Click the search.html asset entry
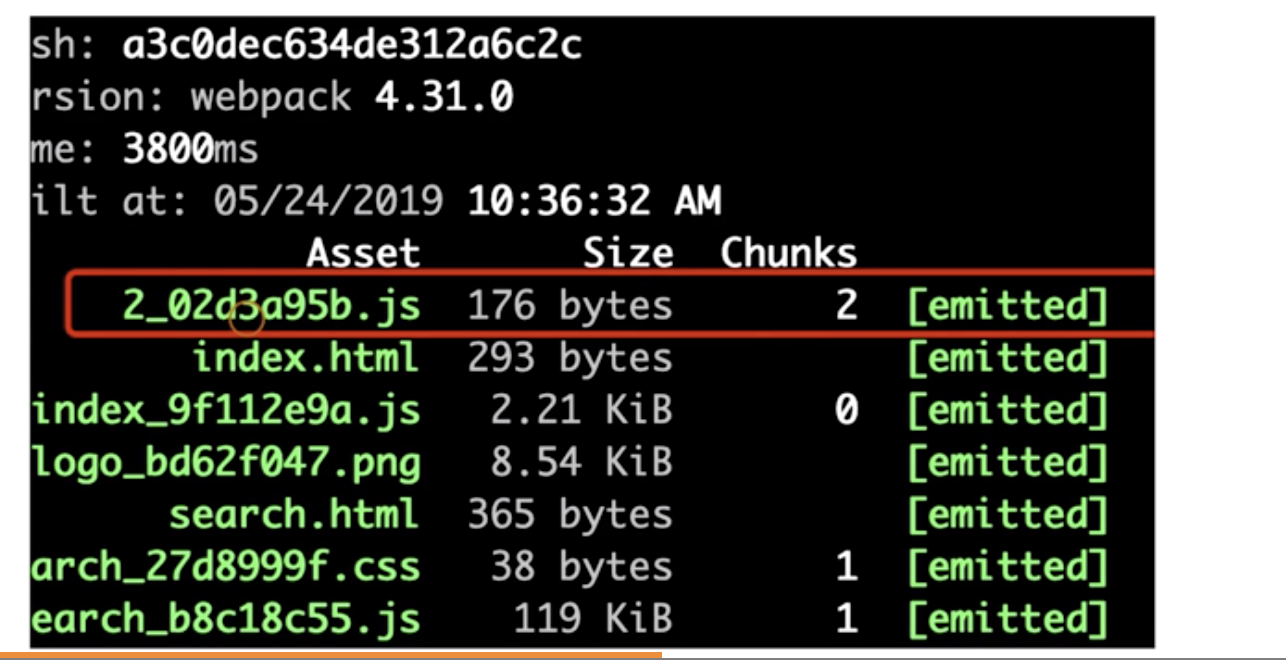Image resolution: width=1286 pixels, height=660 pixels. (293, 515)
